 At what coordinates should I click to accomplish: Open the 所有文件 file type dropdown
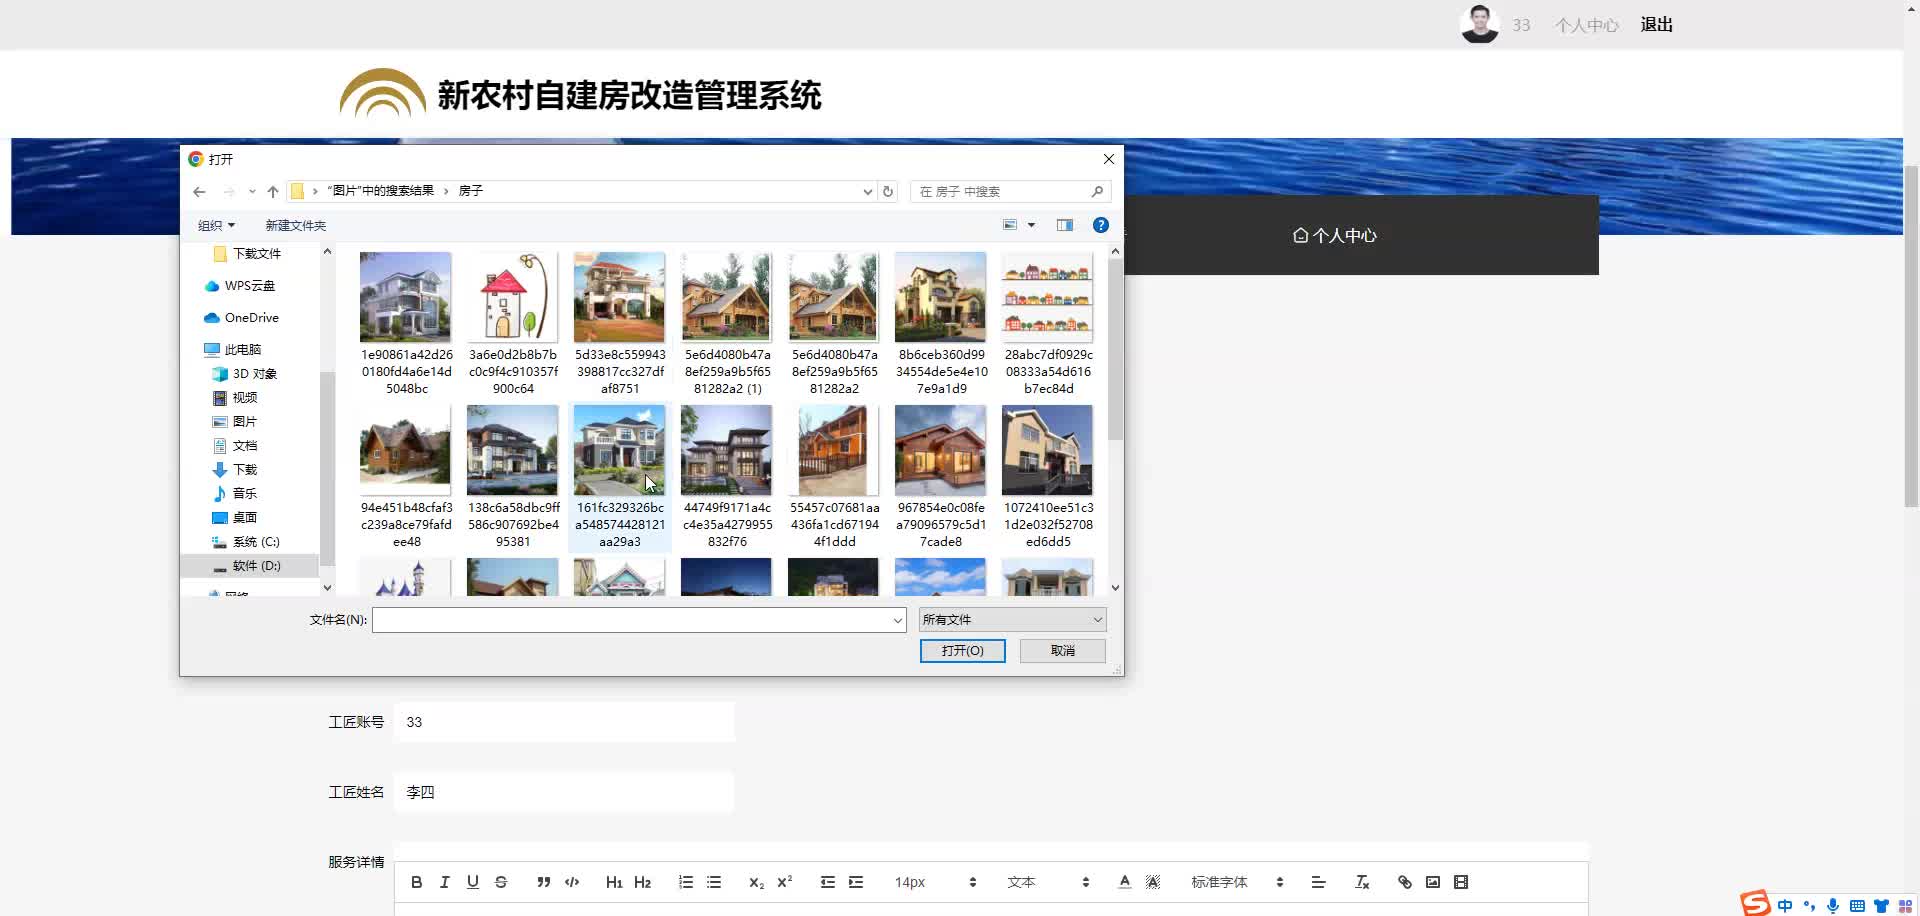tap(1011, 619)
